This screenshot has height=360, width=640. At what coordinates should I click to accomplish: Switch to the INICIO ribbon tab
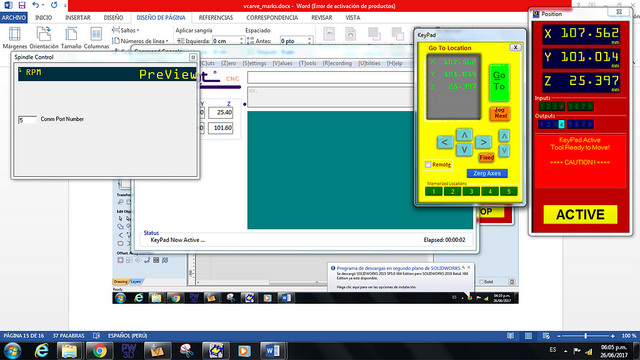44,18
